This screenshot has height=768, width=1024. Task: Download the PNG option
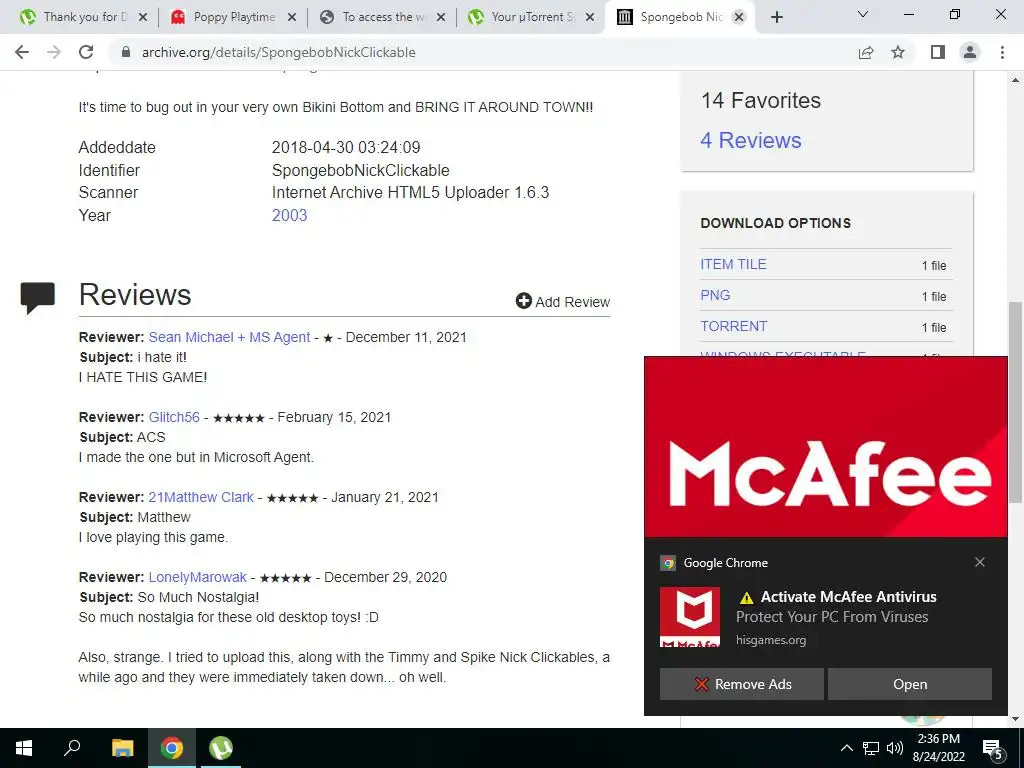pos(715,295)
